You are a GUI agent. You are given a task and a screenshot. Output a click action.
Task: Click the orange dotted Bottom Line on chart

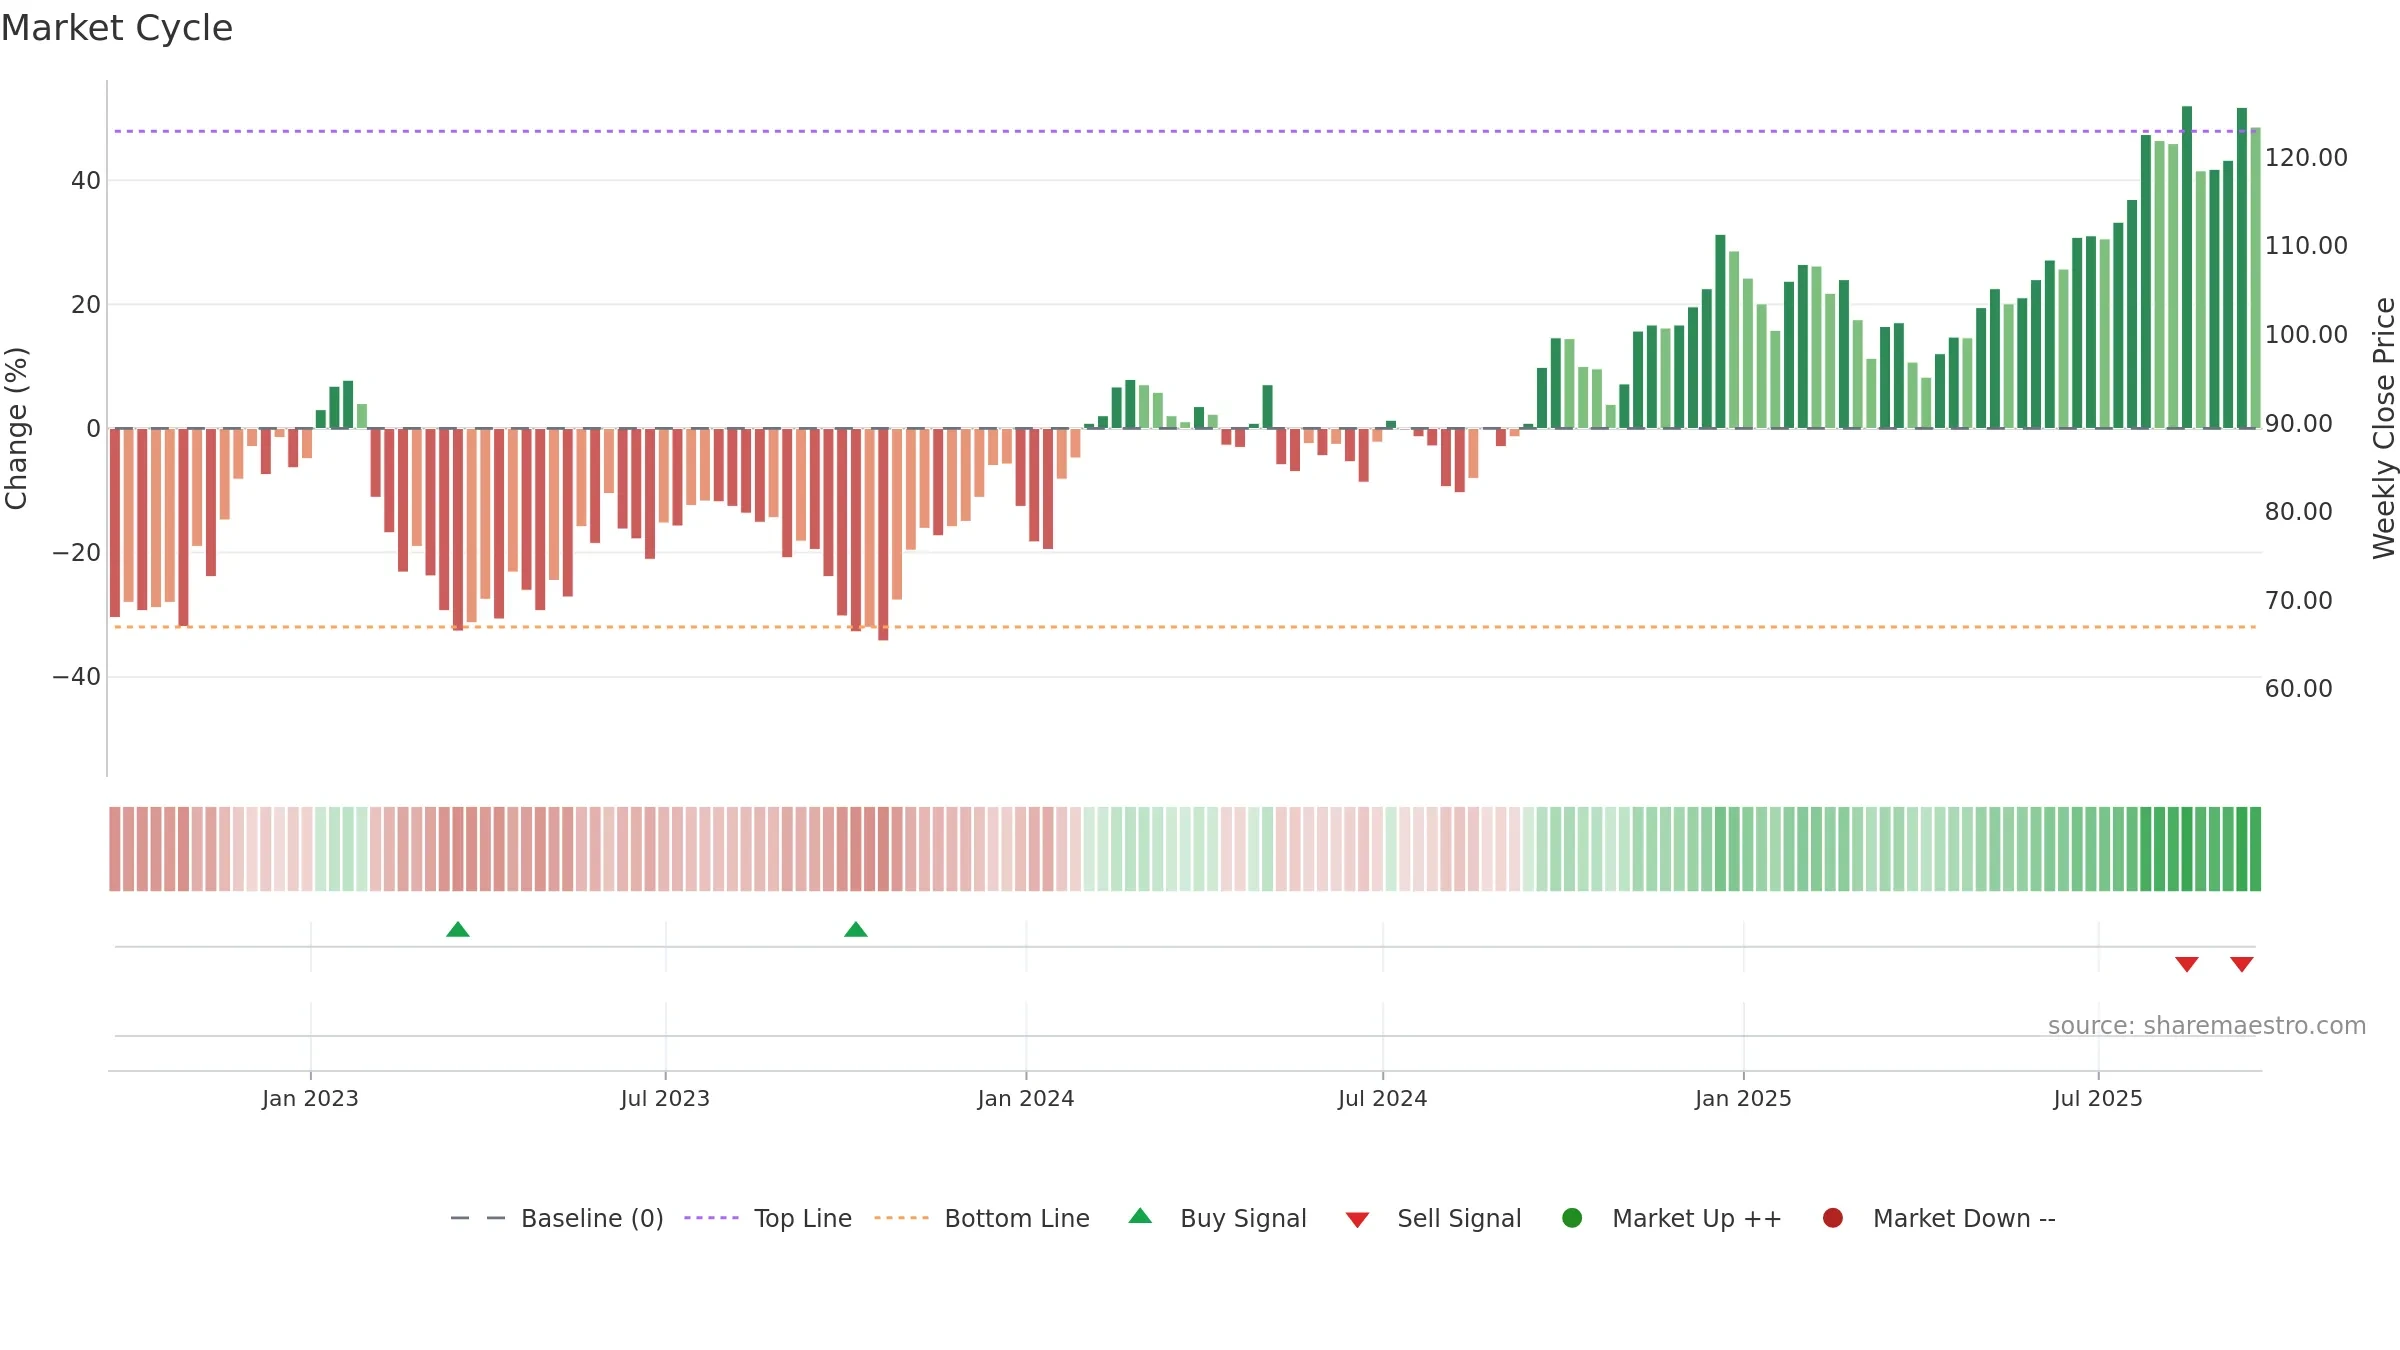point(1185,627)
